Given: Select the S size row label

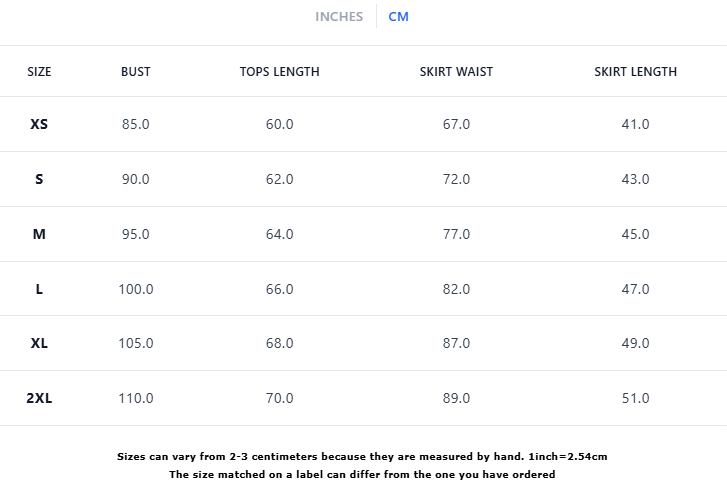Looking at the screenshot, I should 39,180.
